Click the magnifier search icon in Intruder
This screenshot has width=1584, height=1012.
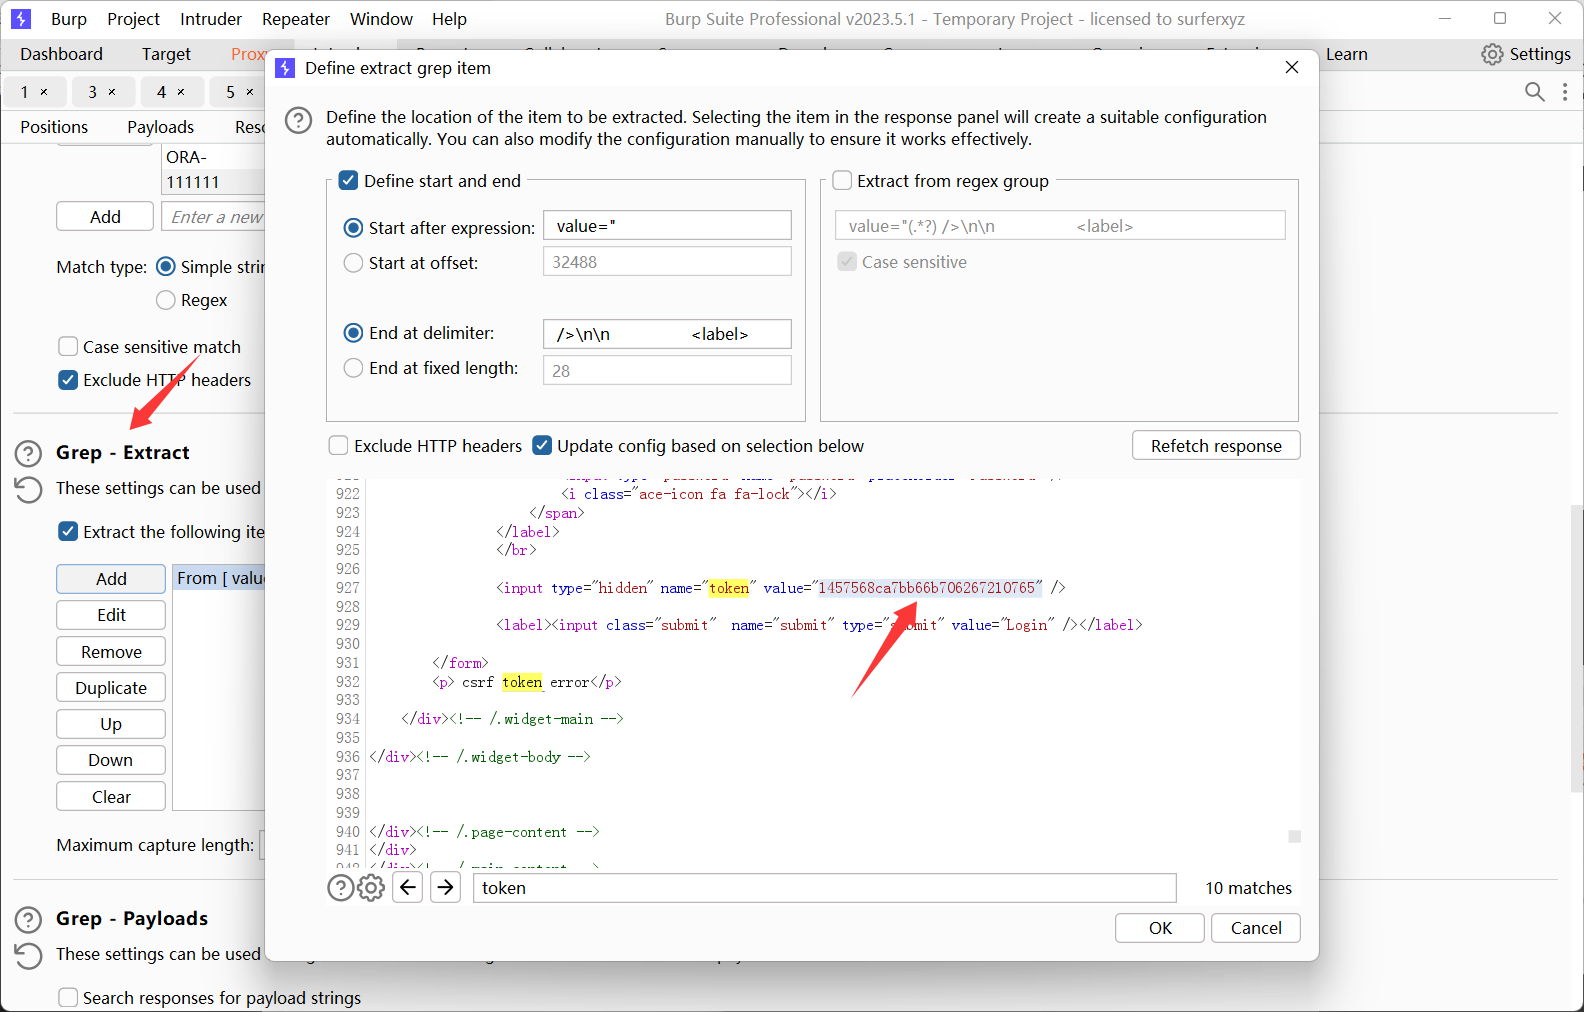[1535, 92]
